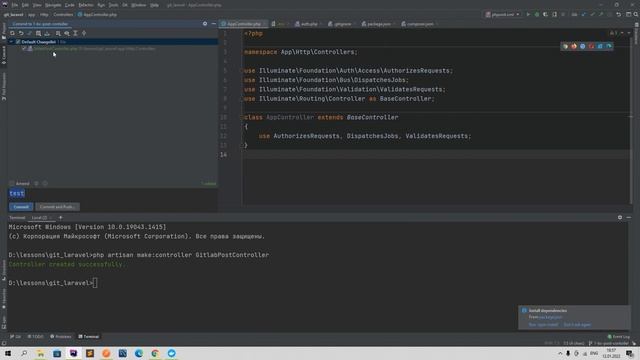Toggle the Default Changelist checkbox
Screen dimensions: 640x360
tap(18, 42)
